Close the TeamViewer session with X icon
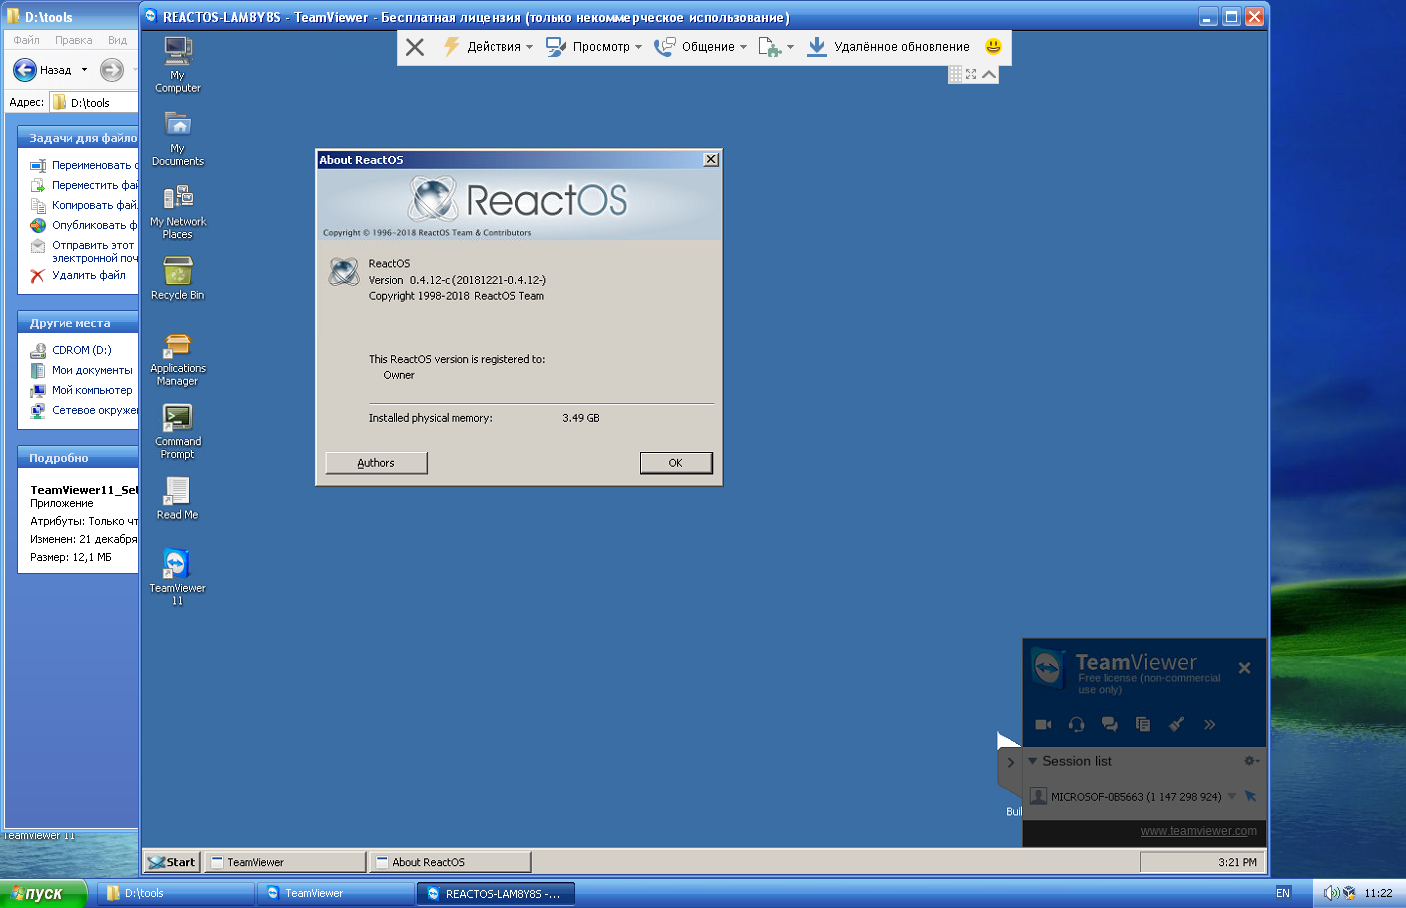Screen dimensions: 1406x908 click(415, 47)
